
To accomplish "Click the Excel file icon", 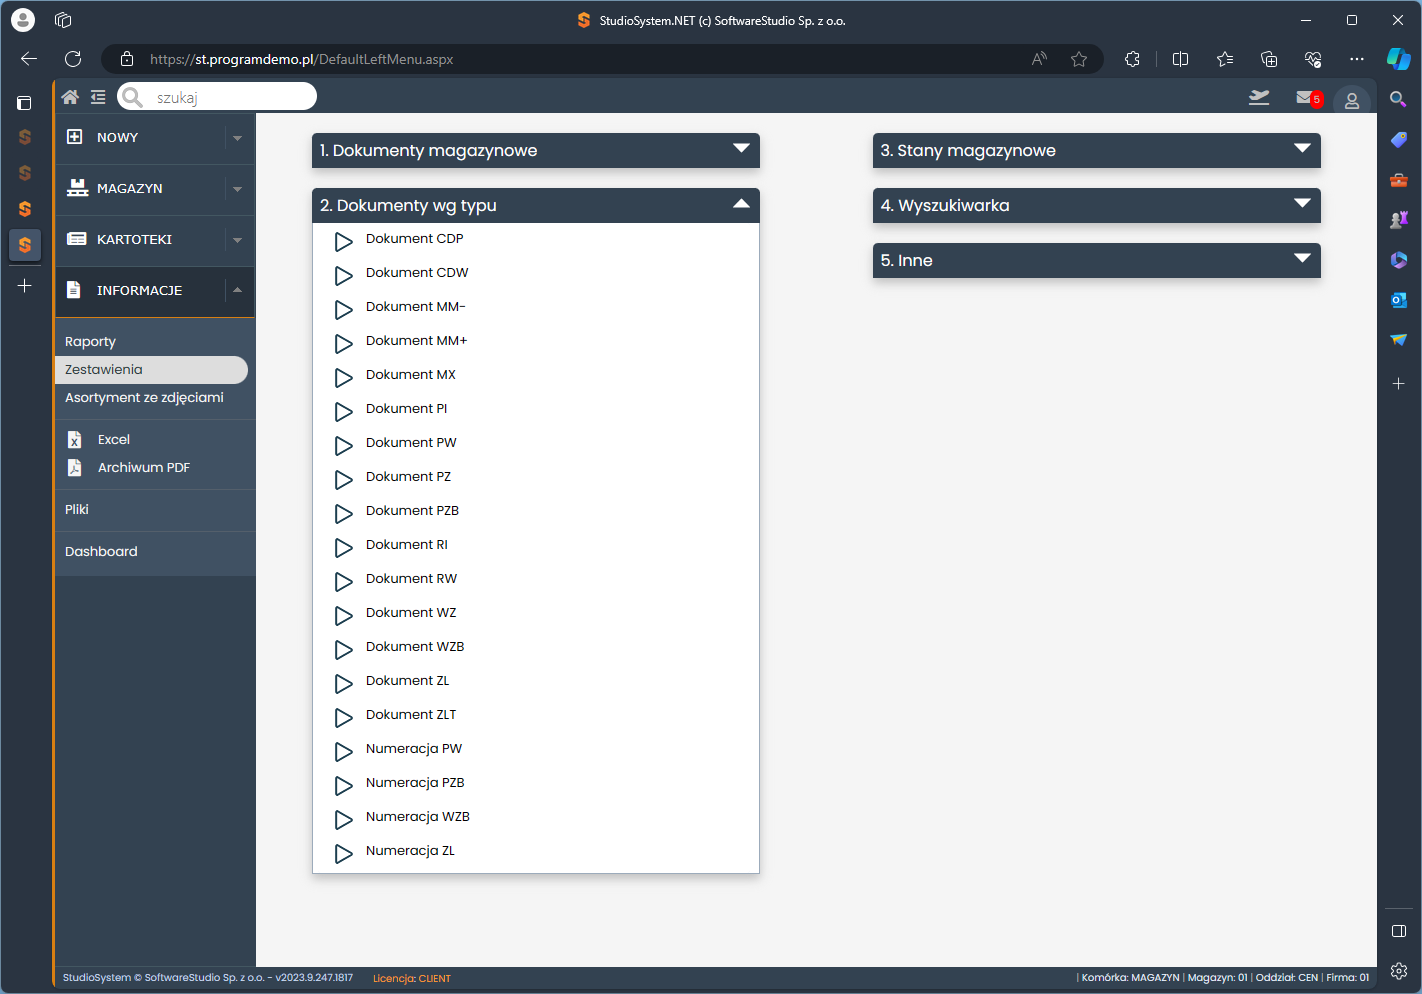I will [x=75, y=439].
